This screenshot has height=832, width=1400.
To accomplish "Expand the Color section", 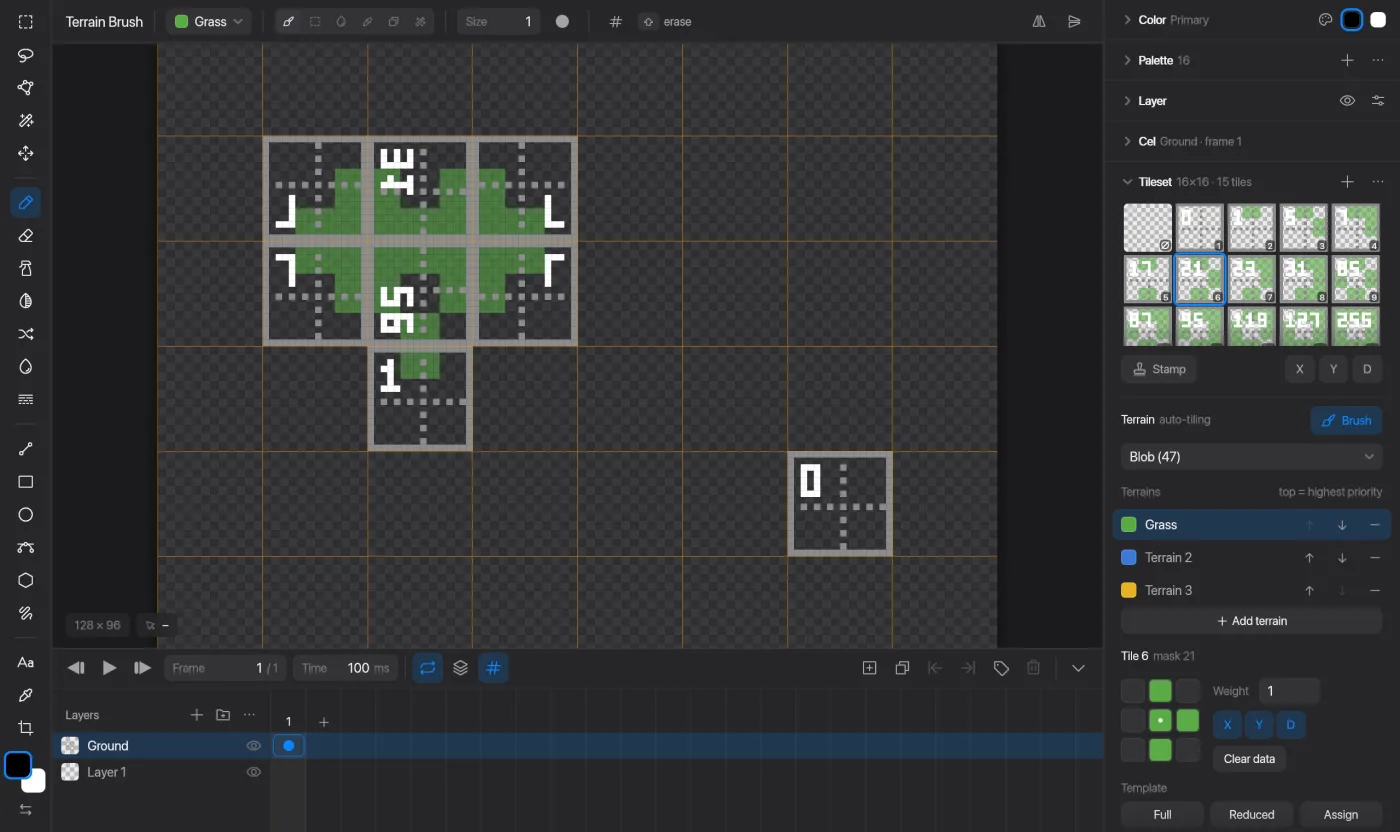I will pyautogui.click(x=1128, y=20).
